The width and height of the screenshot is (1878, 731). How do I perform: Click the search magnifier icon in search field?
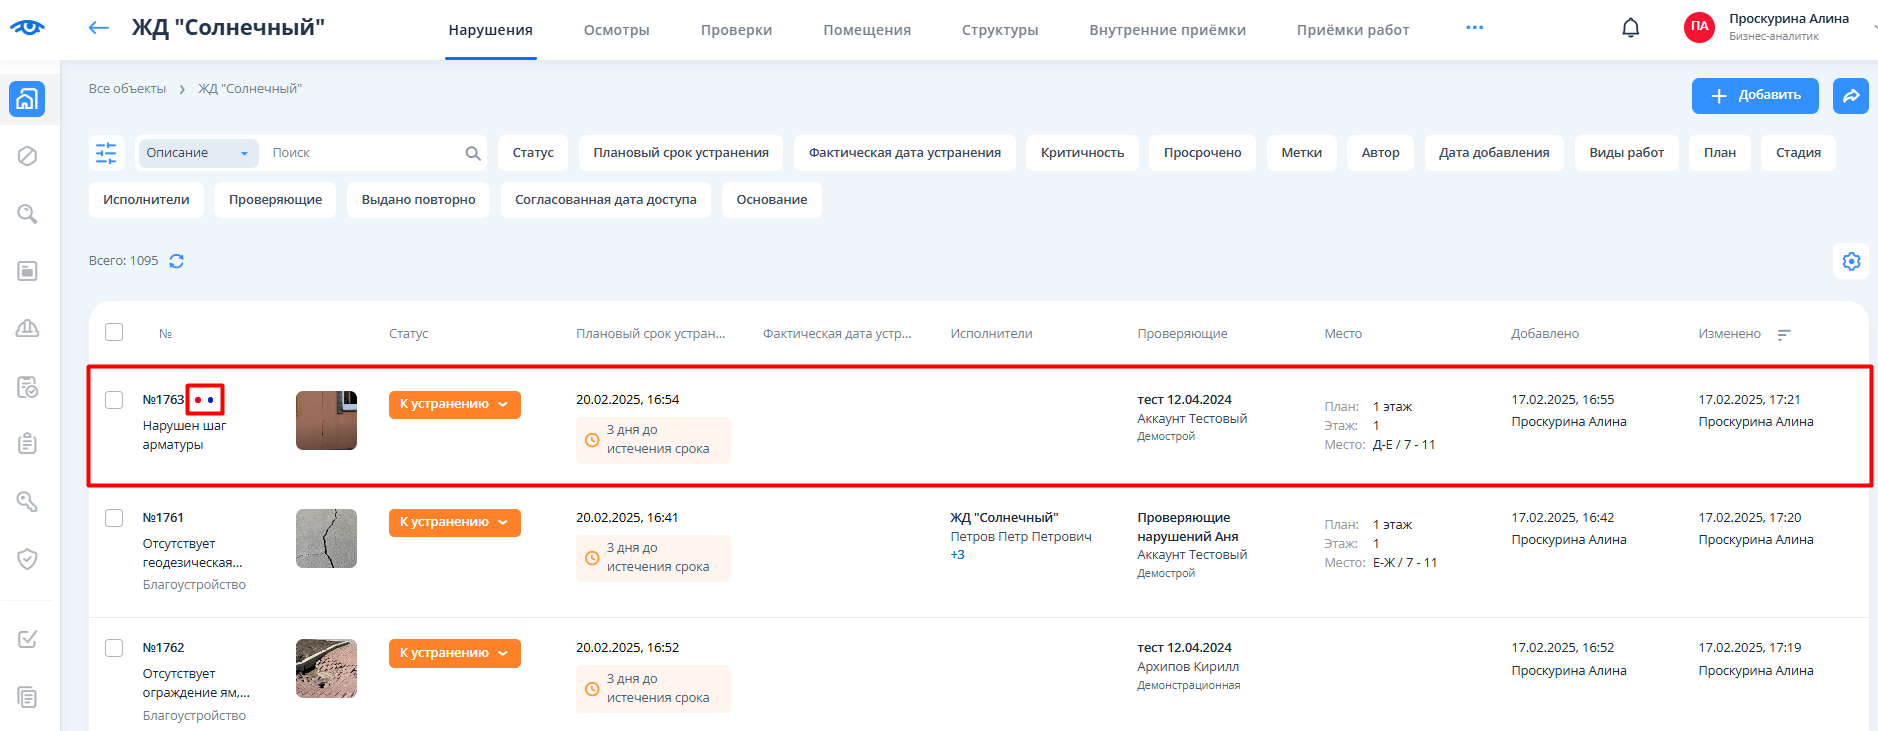pyautogui.click(x=473, y=153)
